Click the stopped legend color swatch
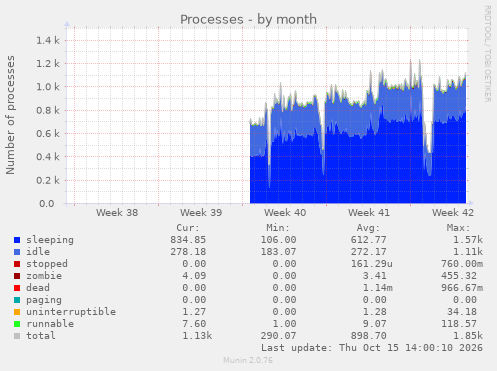Viewport: 497px width, 371px height. click(x=17, y=264)
